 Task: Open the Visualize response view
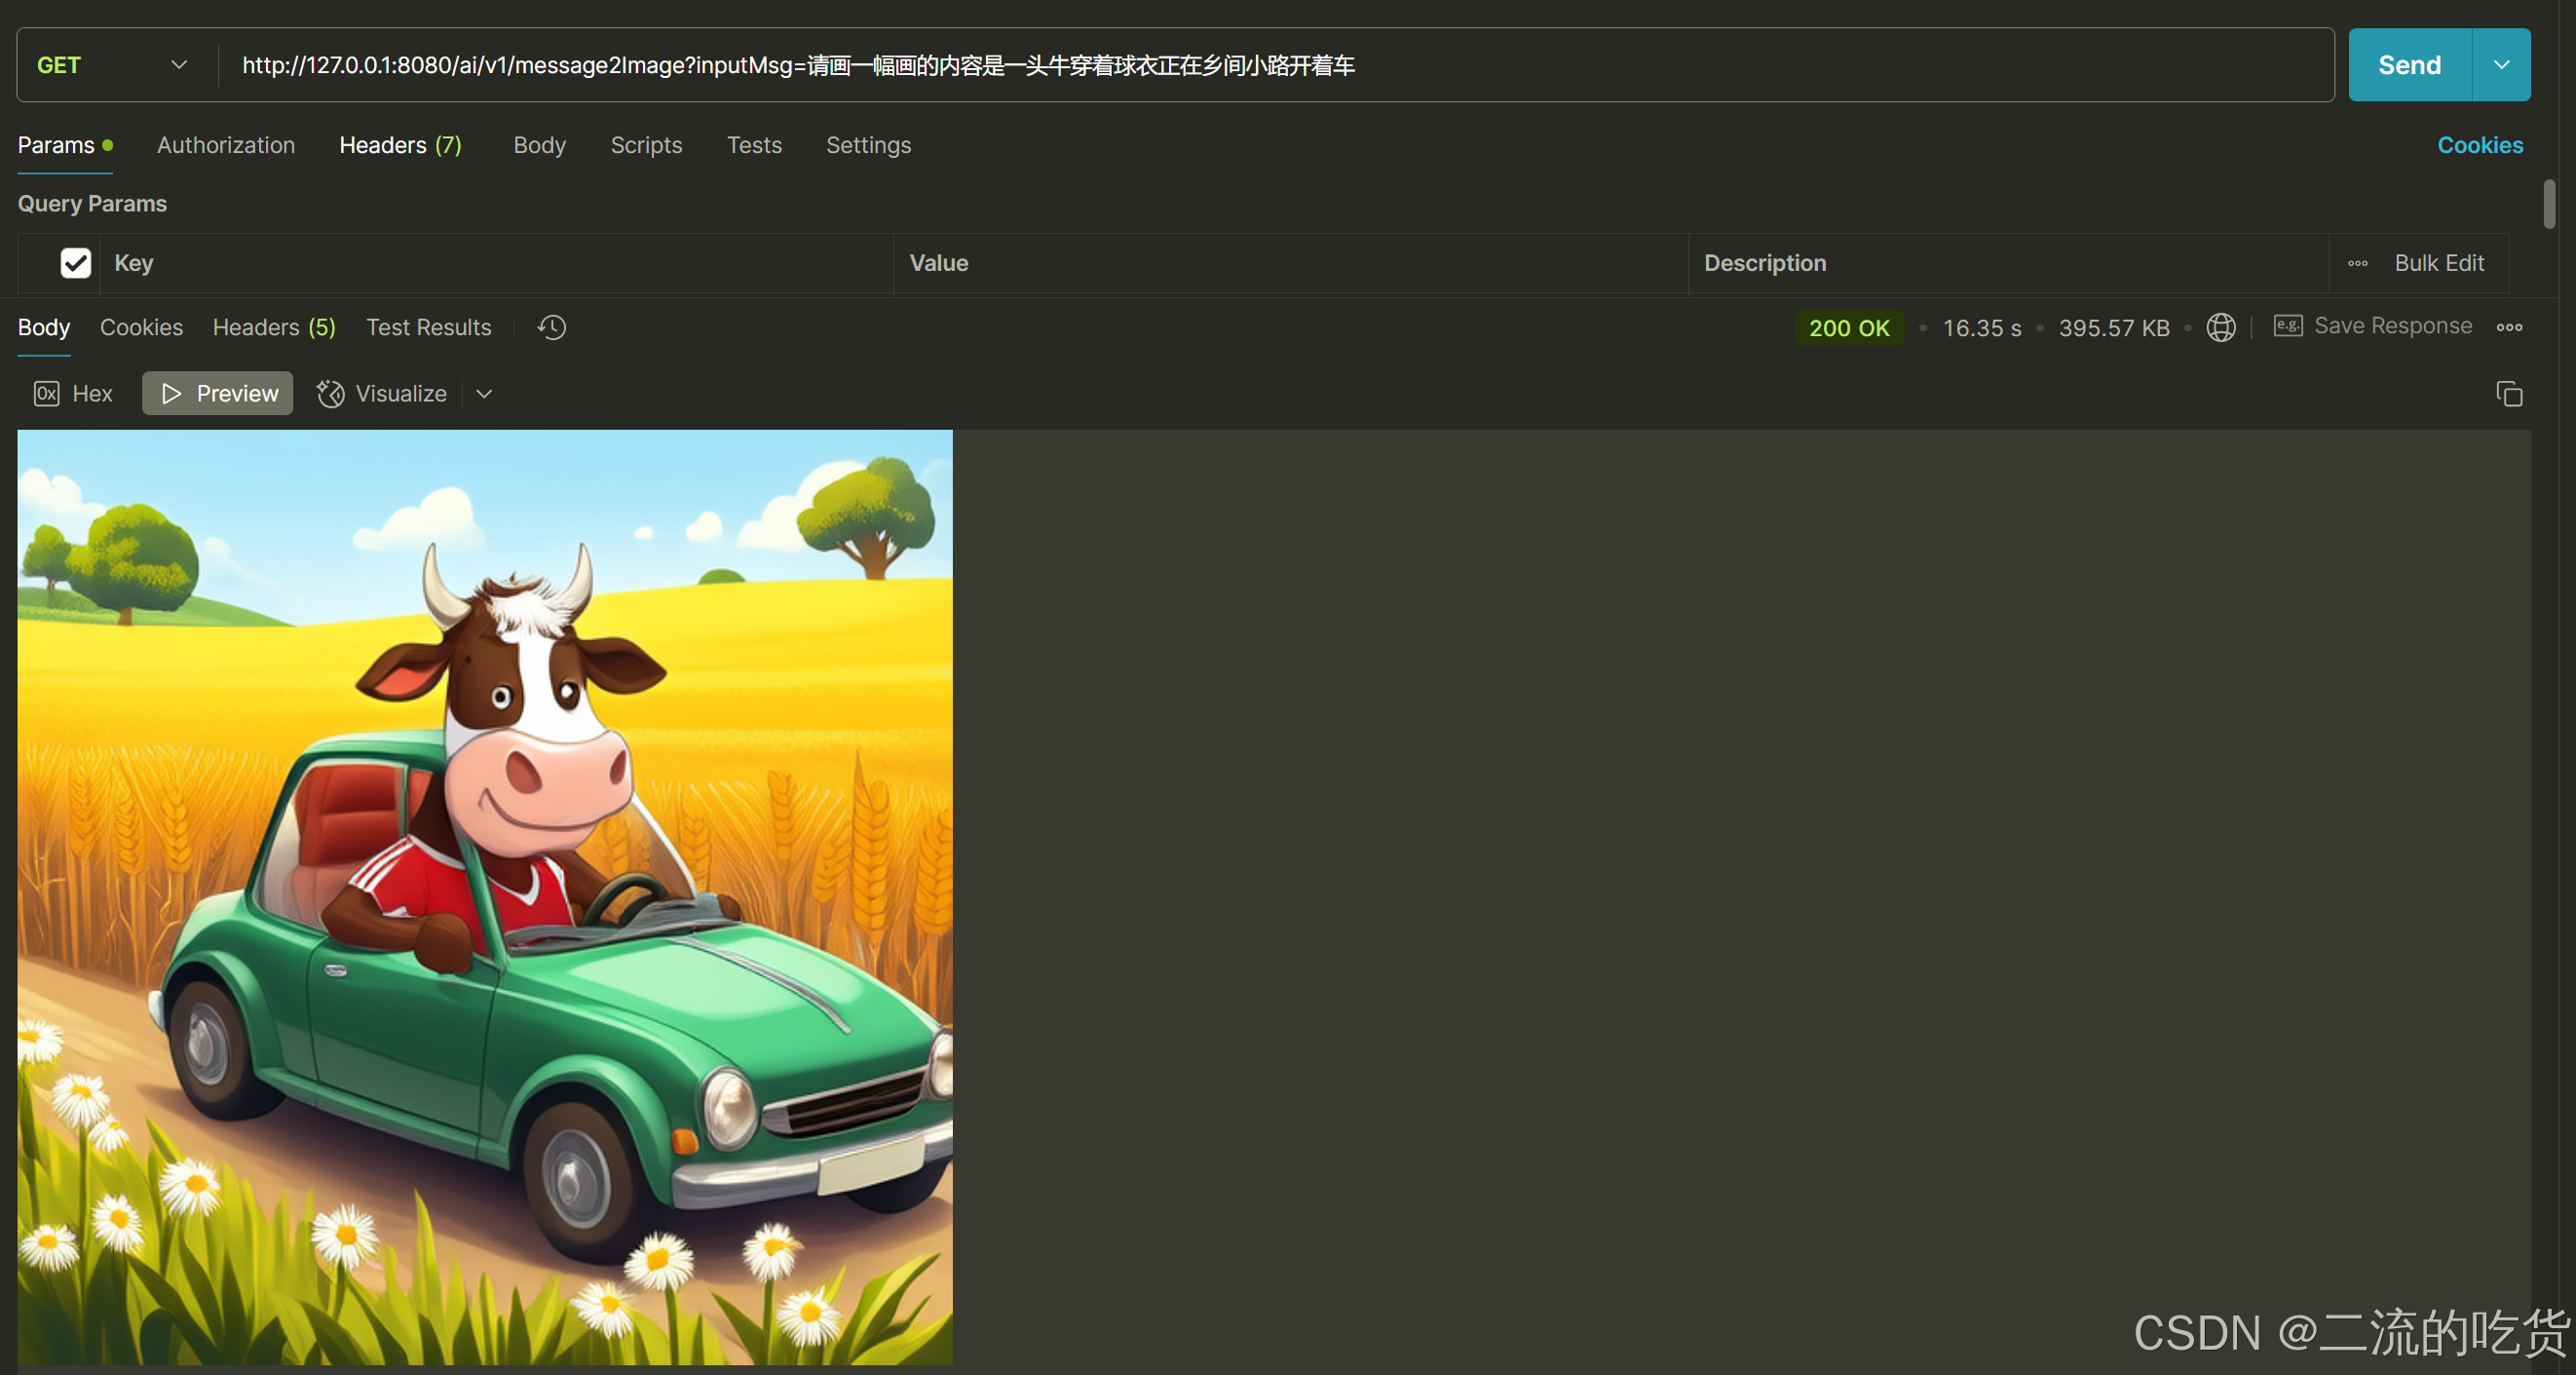(382, 393)
